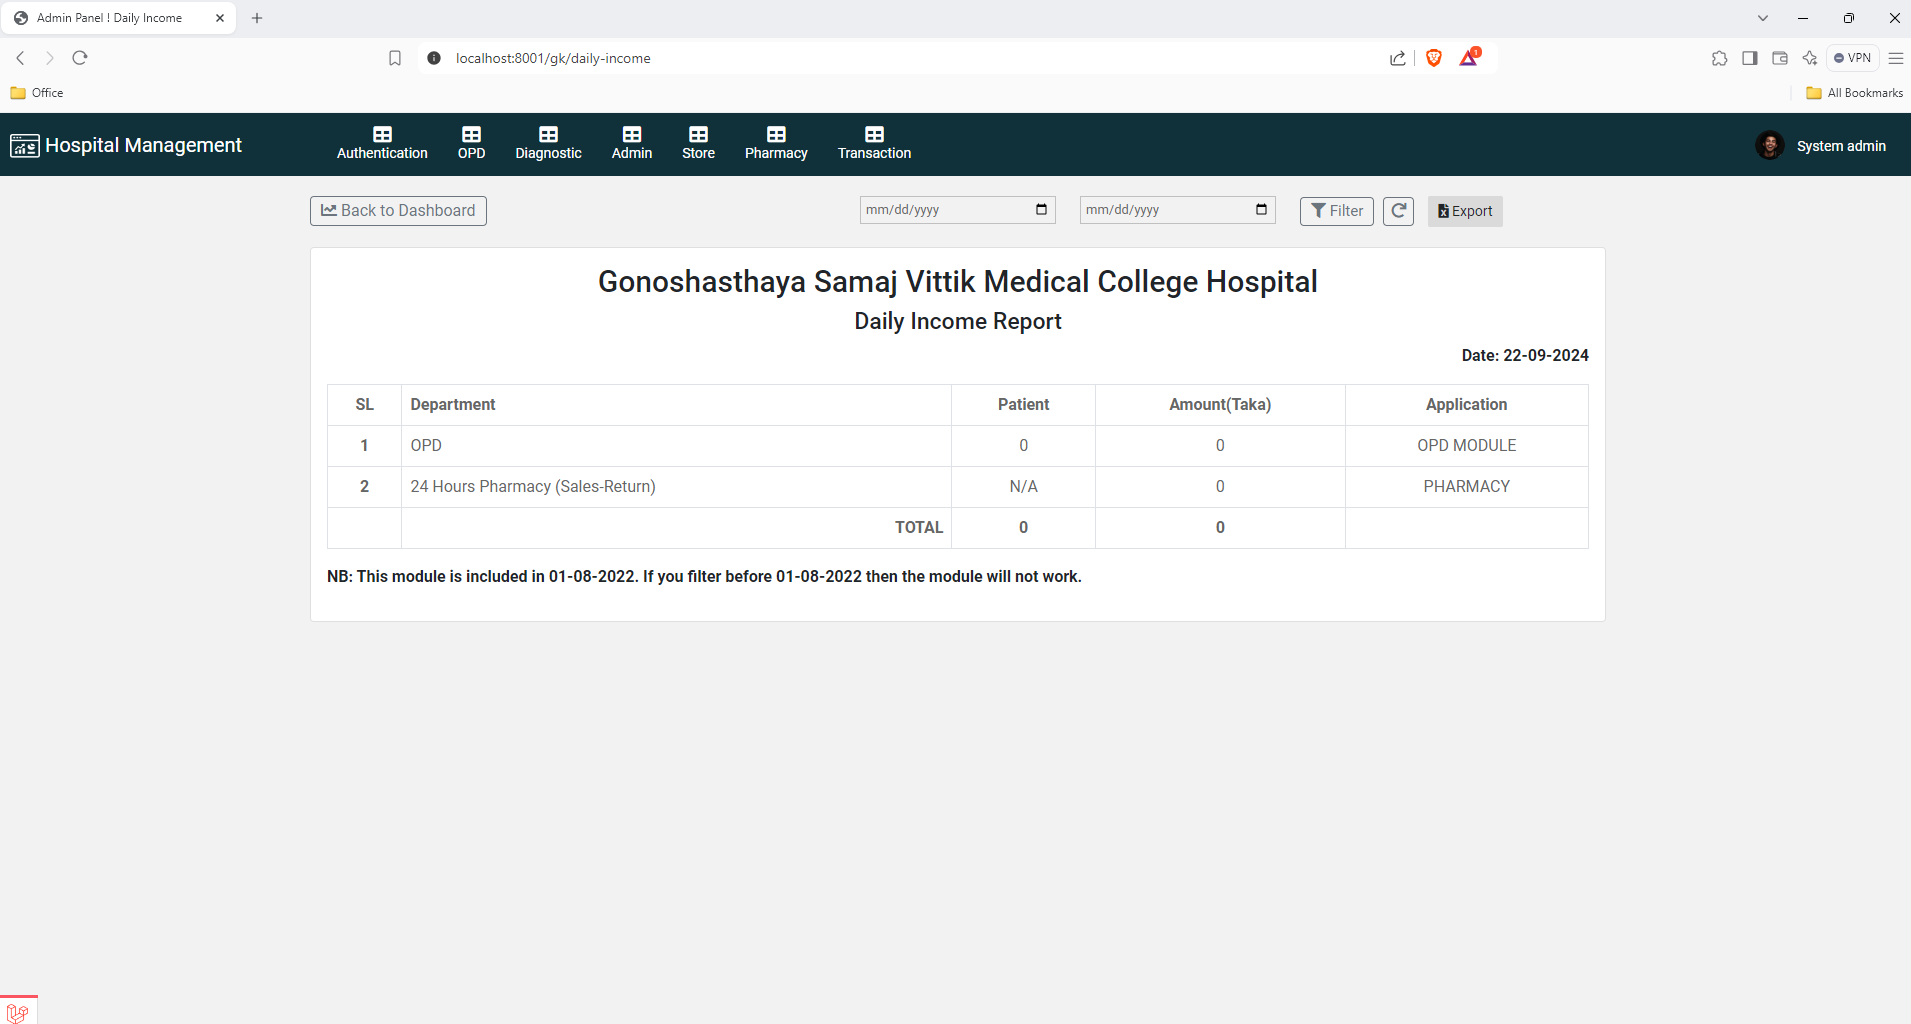This screenshot has height=1024, width=1911.
Task: Open the browser hamburger menu
Action: 1895,58
